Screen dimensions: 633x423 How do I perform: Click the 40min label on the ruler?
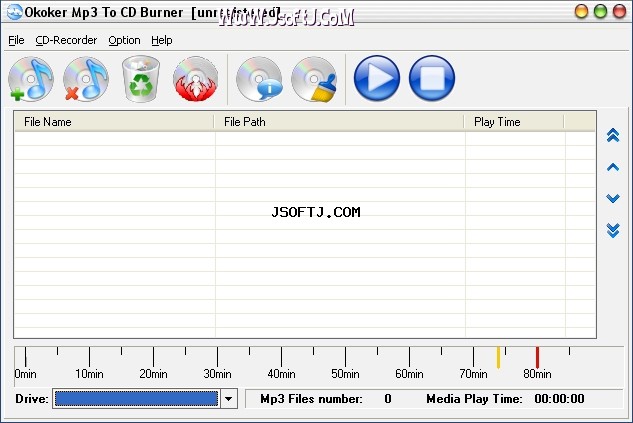(281, 374)
